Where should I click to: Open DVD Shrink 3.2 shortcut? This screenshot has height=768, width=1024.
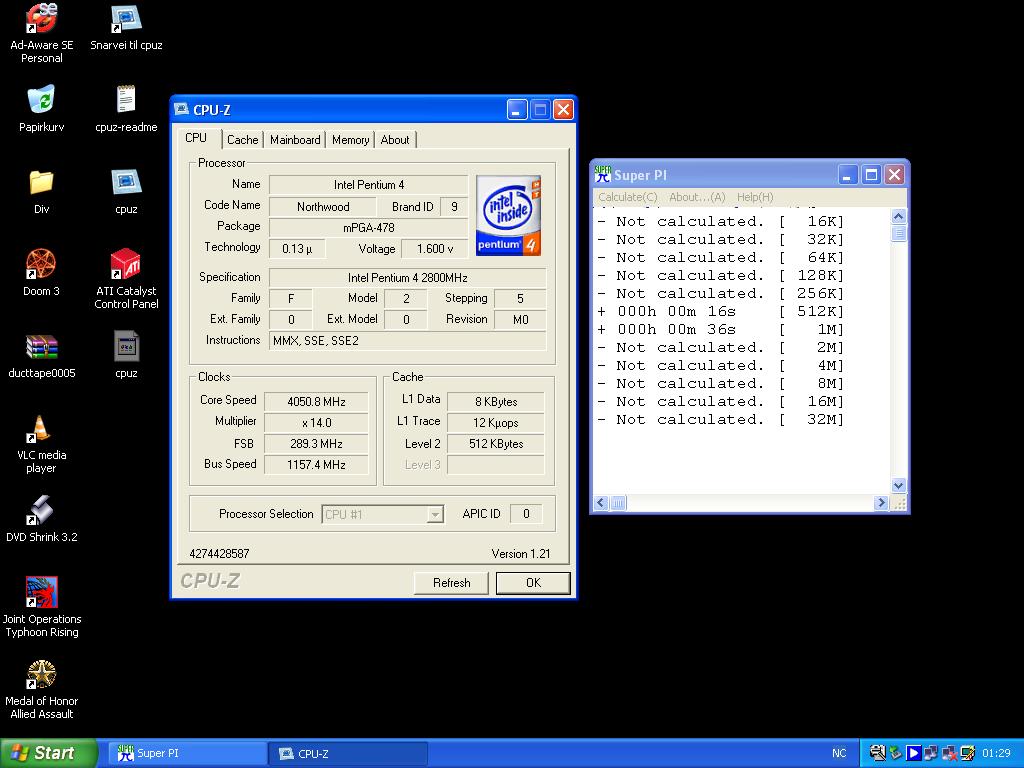click(41, 511)
